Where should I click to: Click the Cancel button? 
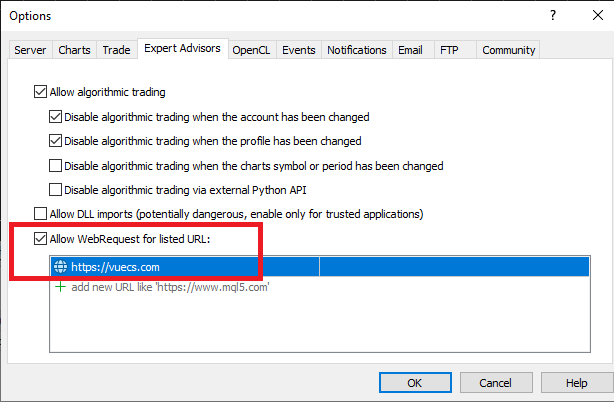tap(496, 382)
